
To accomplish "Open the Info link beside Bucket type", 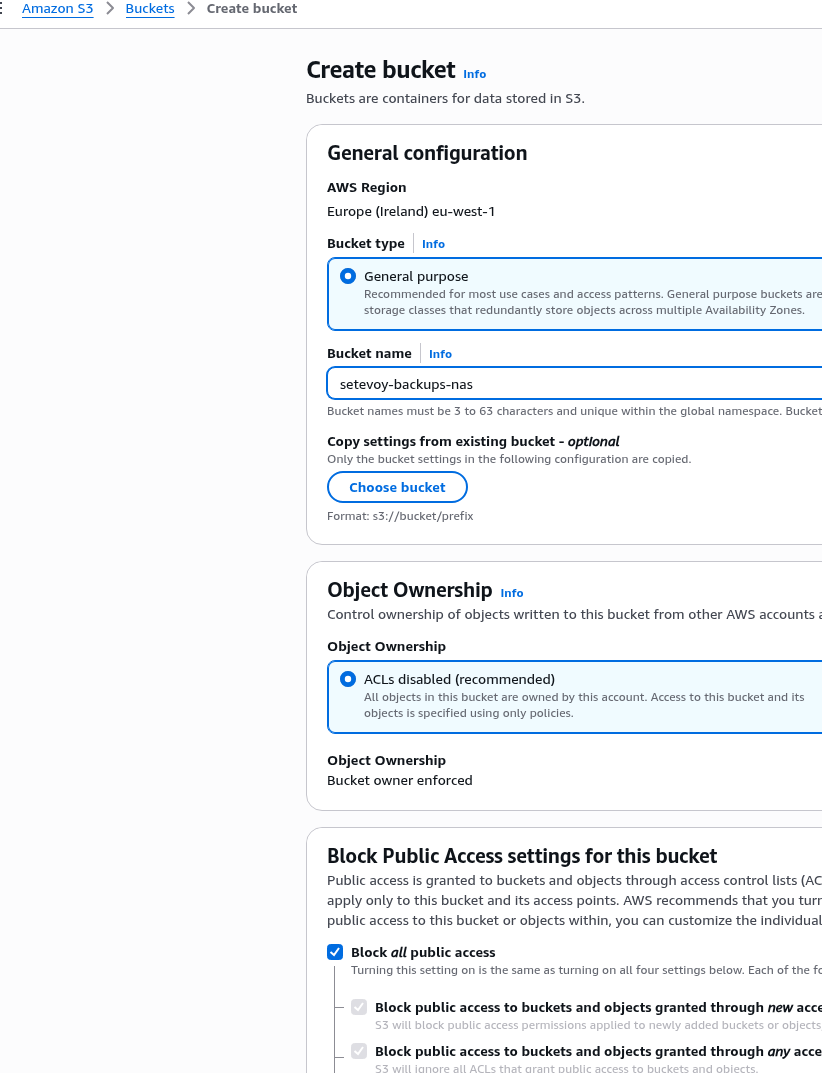I will coord(433,244).
